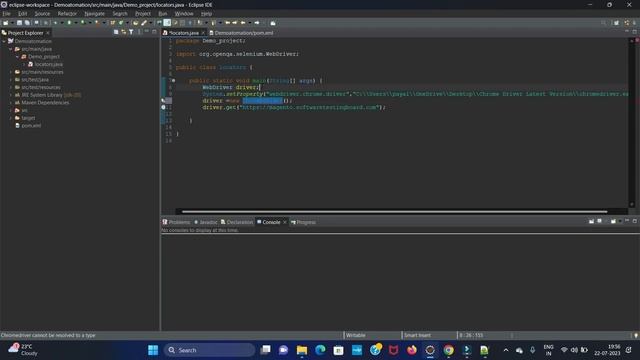Open Project Explorer view menu dots
Image resolution: width=640 pixels, height=360 pixels.
tap(140, 32)
